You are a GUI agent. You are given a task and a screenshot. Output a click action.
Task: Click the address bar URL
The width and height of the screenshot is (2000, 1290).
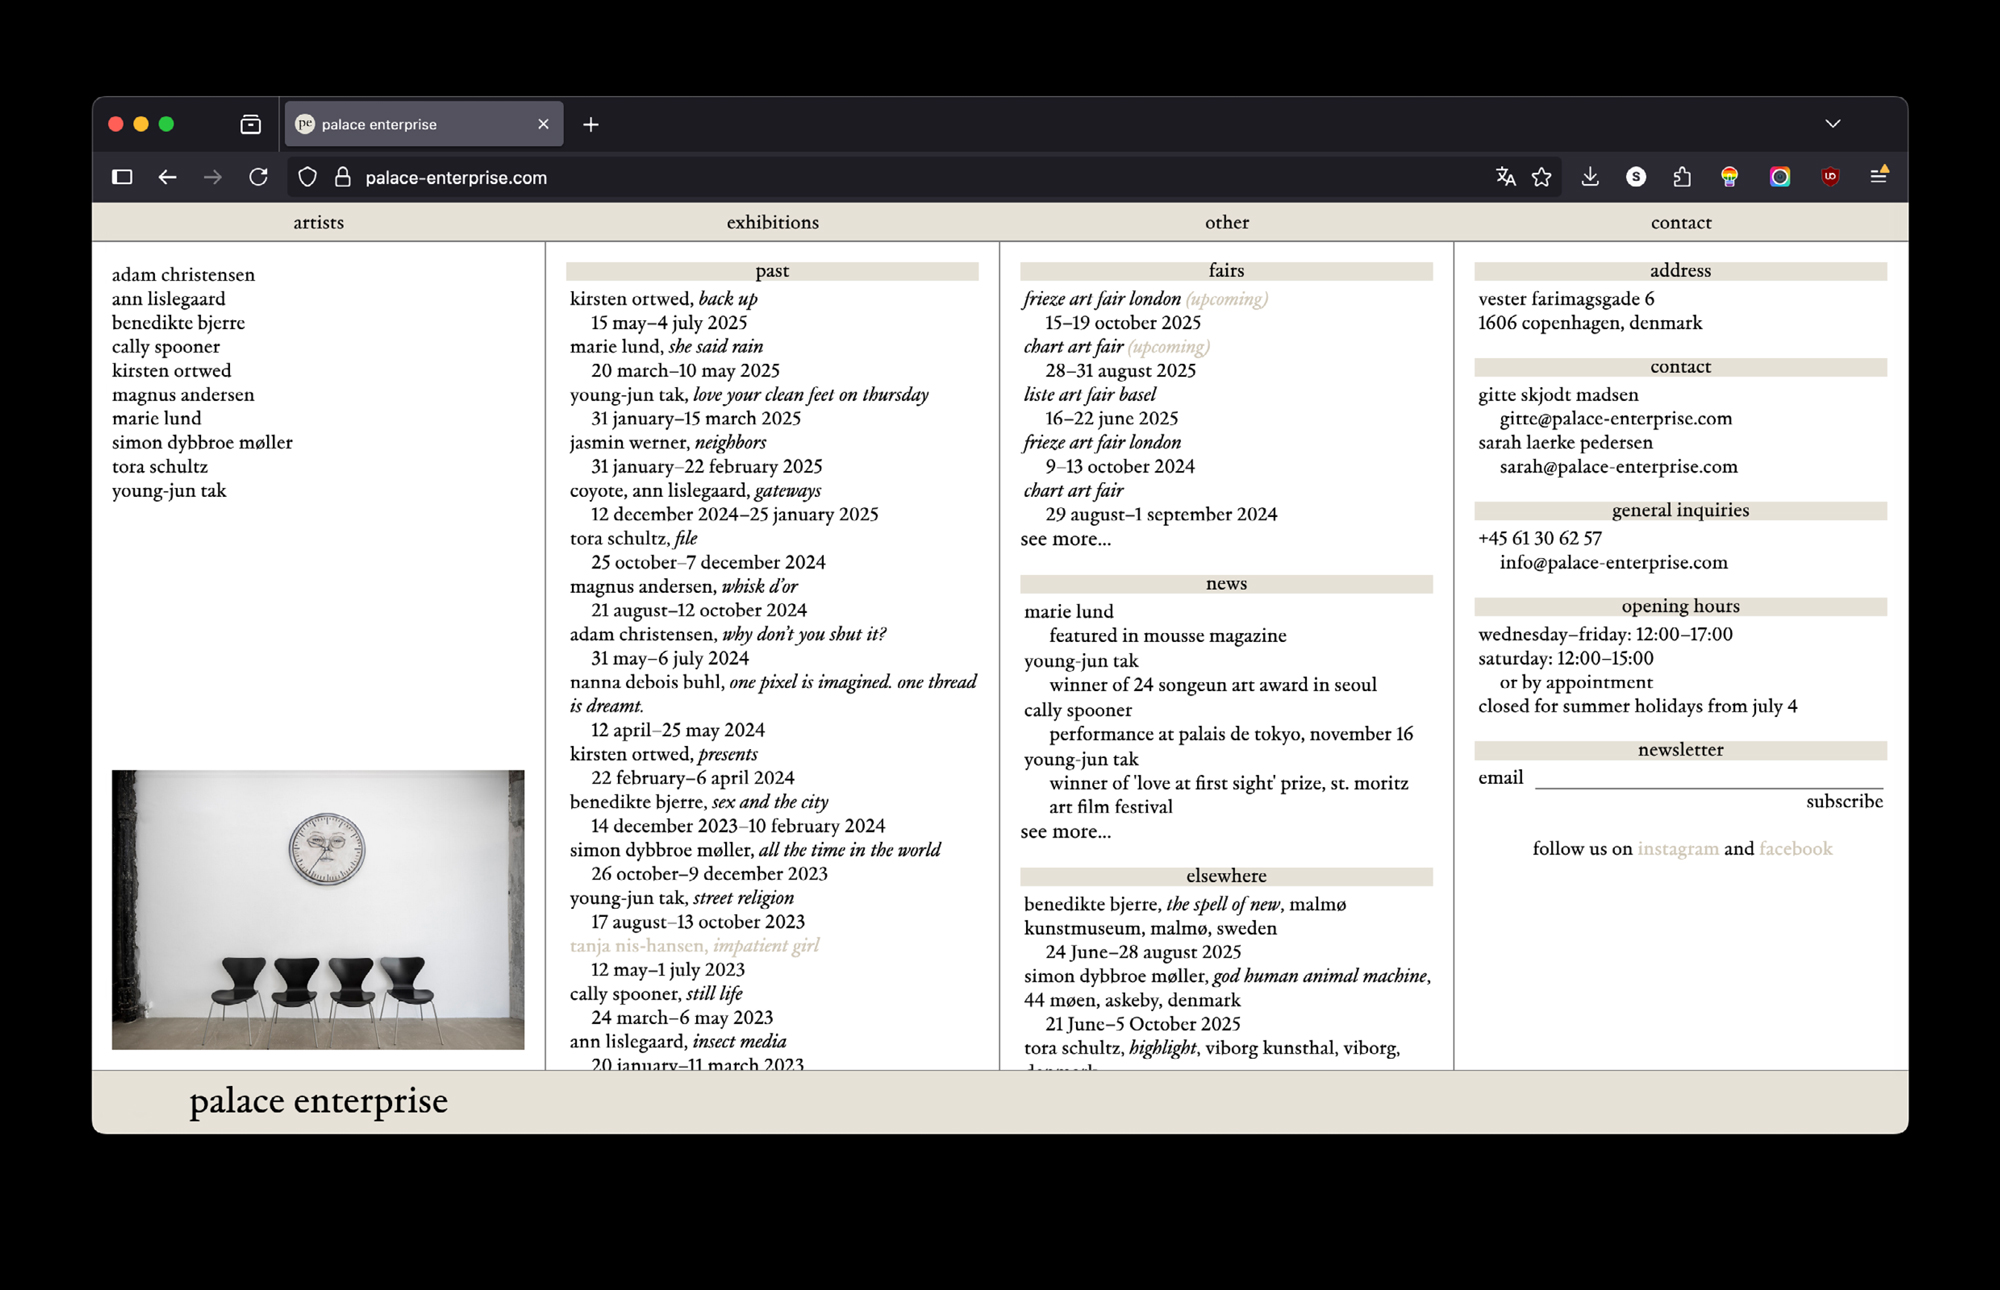pos(456,177)
